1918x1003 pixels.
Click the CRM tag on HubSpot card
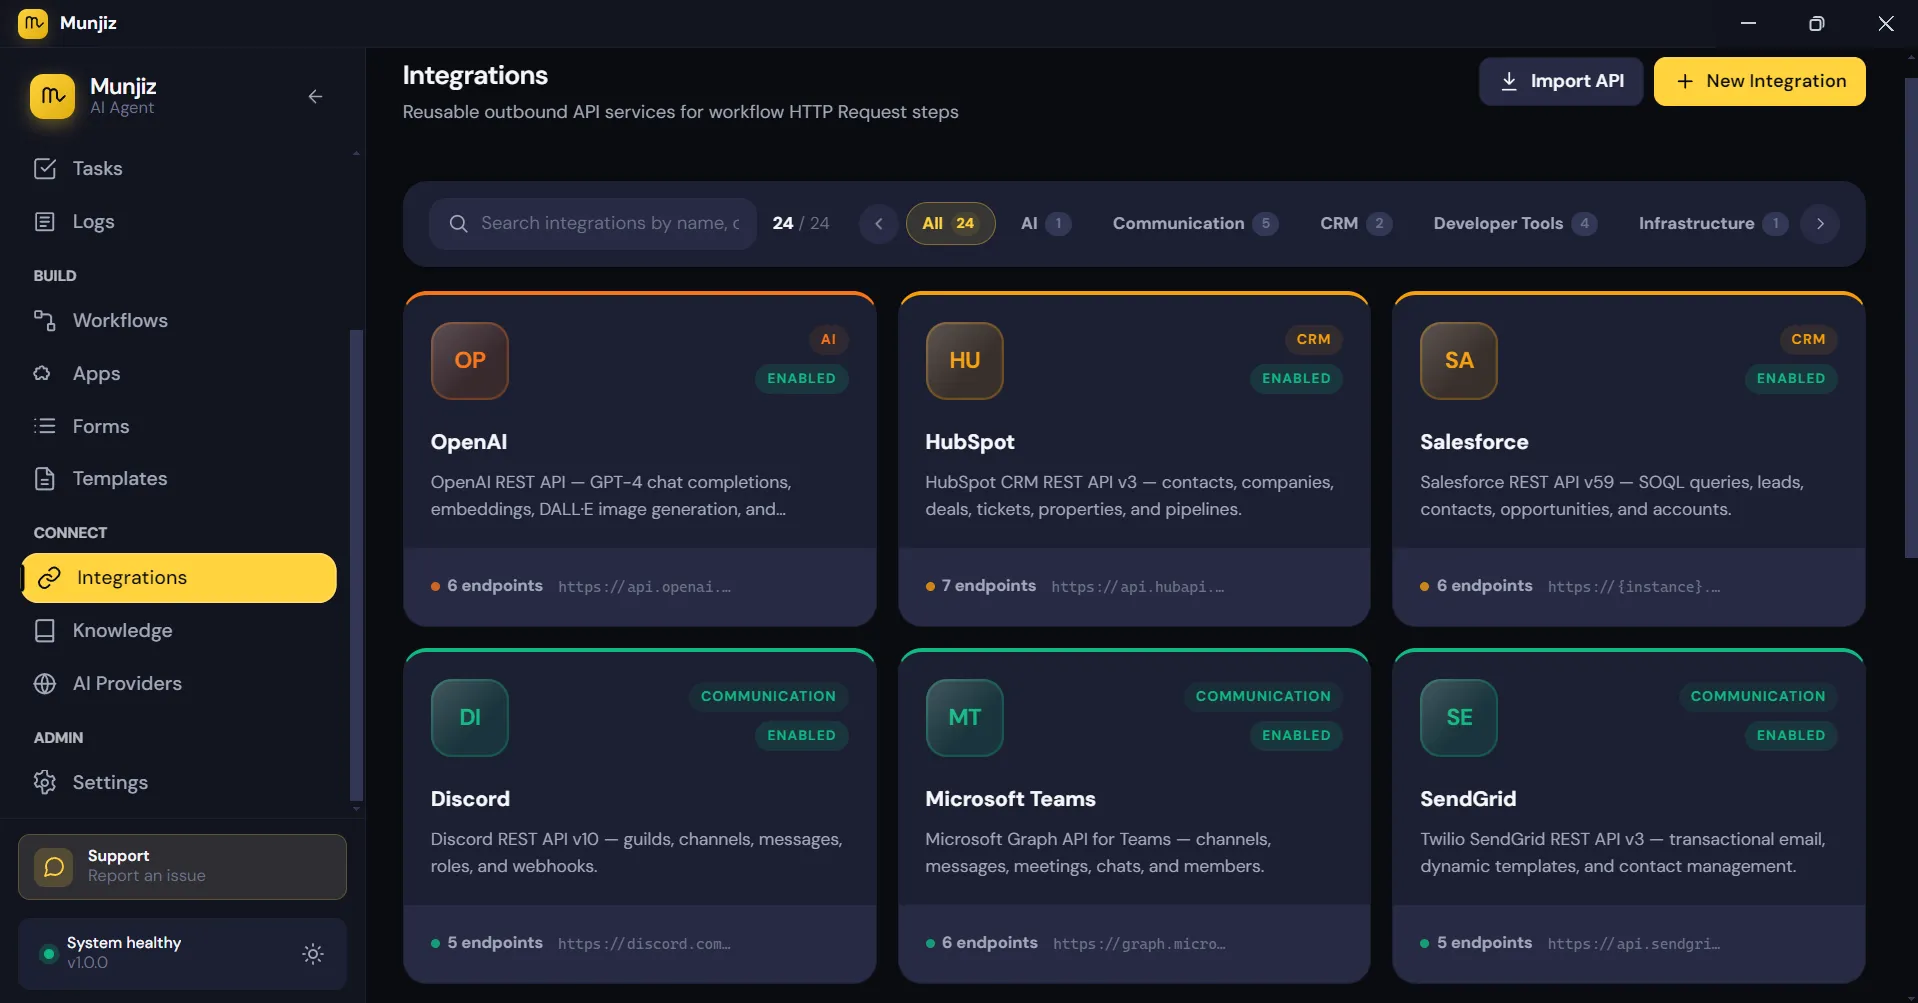1313,339
